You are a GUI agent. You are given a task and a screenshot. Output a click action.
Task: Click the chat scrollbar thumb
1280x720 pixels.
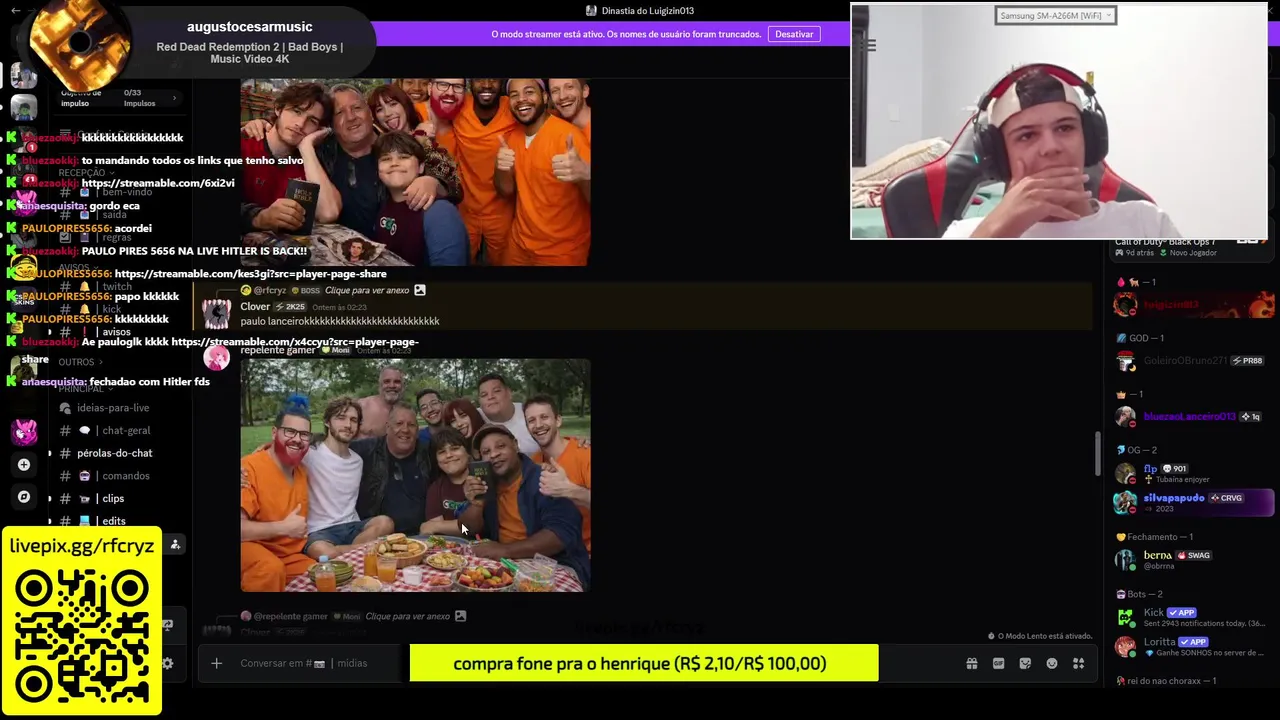tap(1097, 454)
